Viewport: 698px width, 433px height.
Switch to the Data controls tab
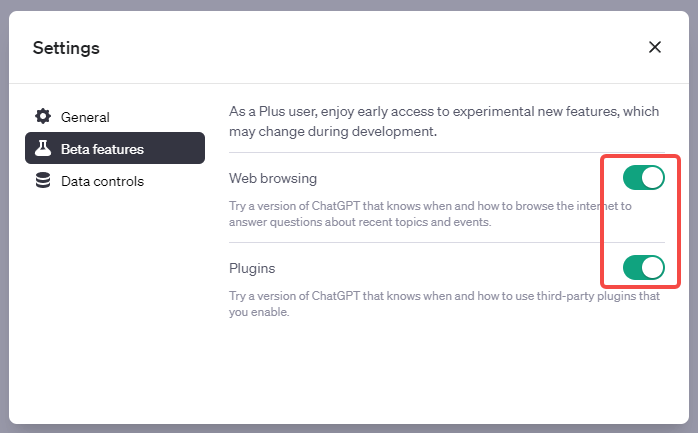[102, 181]
